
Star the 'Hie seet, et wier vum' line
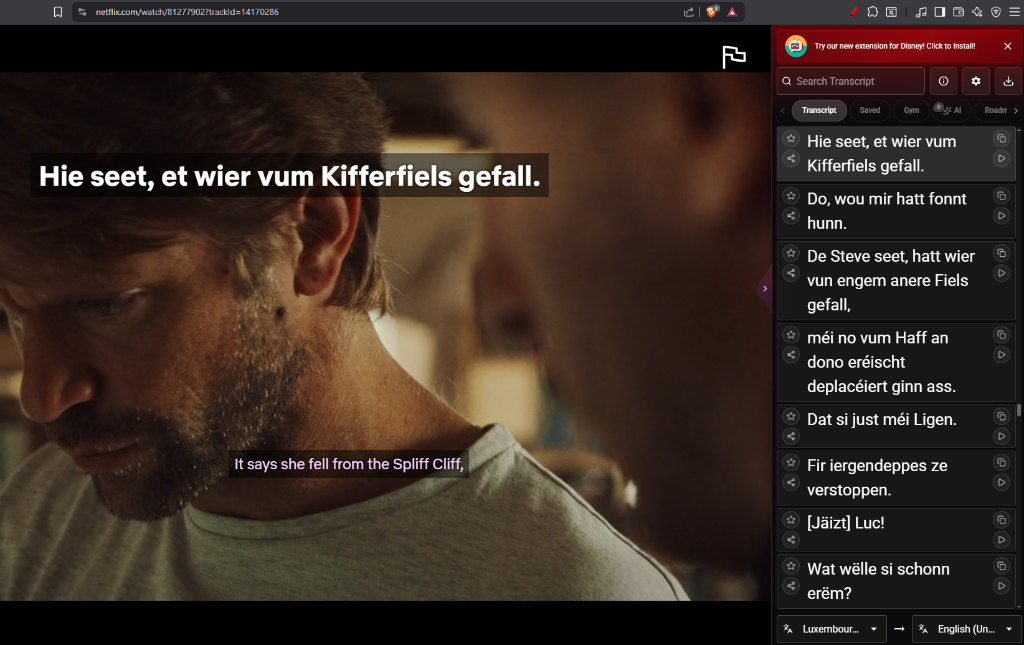tap(791, 138)
